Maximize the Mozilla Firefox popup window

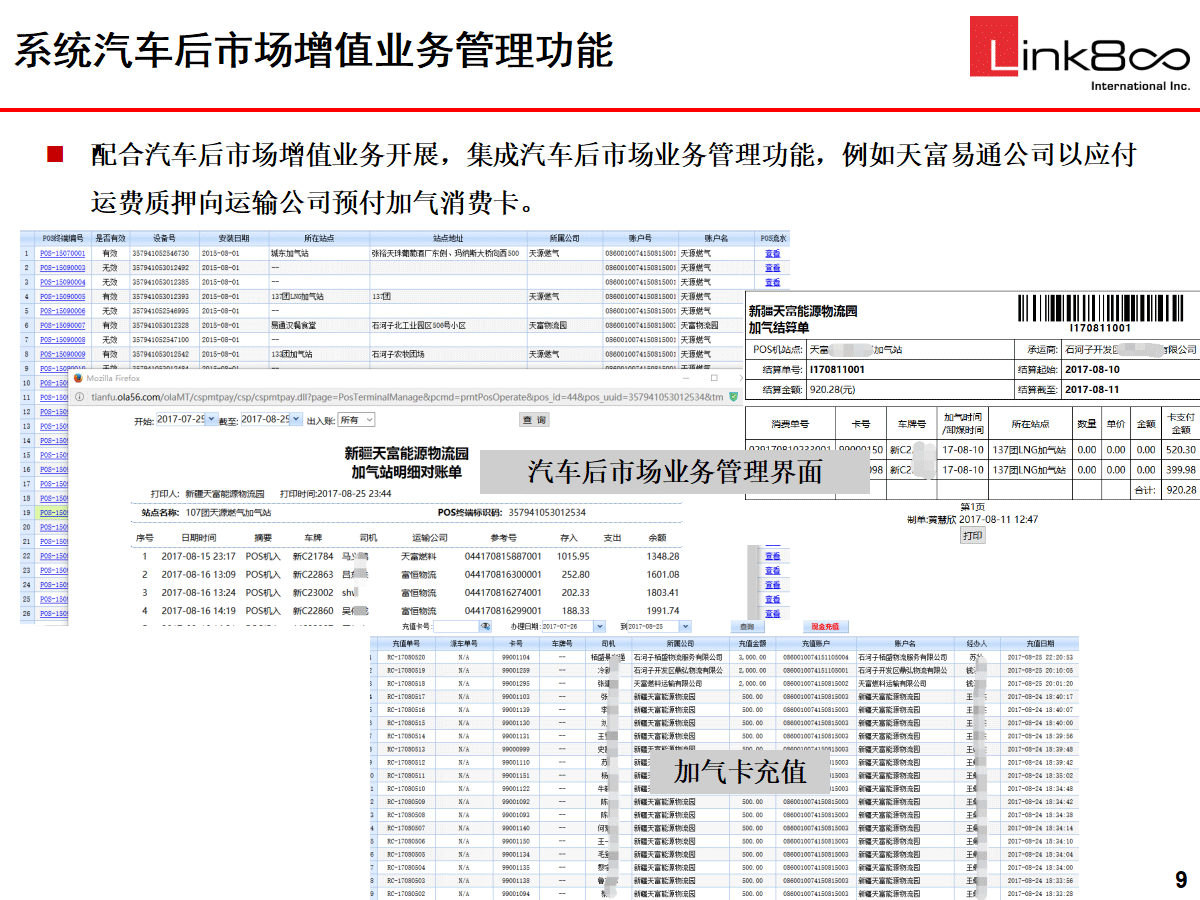click(714, 379)
